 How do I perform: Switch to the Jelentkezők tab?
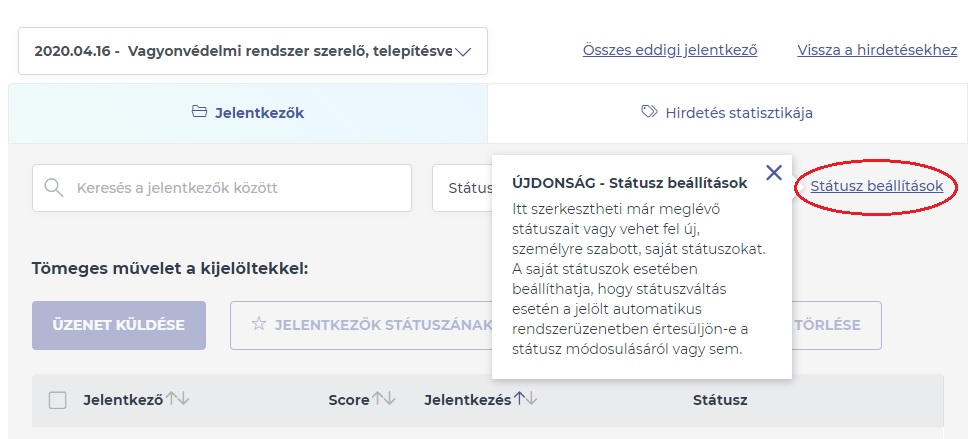(x=248, y=113)
